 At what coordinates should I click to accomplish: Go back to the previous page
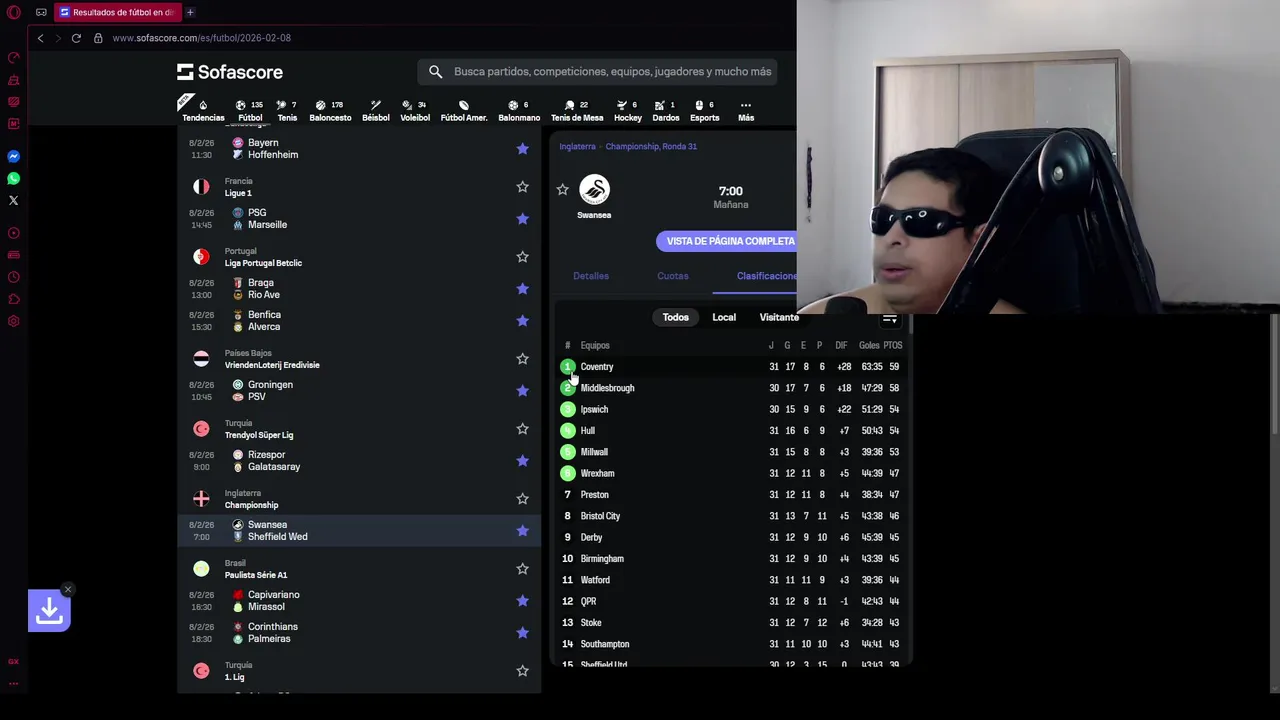click(40, 38)
